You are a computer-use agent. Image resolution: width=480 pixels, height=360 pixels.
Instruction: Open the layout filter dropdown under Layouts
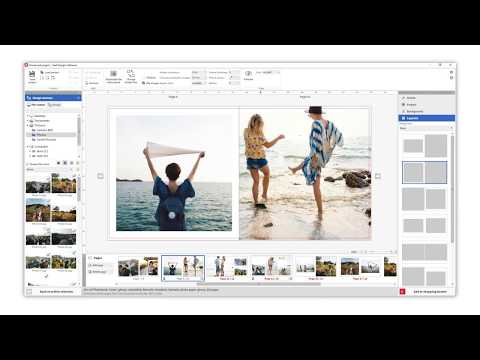(426, 128)
